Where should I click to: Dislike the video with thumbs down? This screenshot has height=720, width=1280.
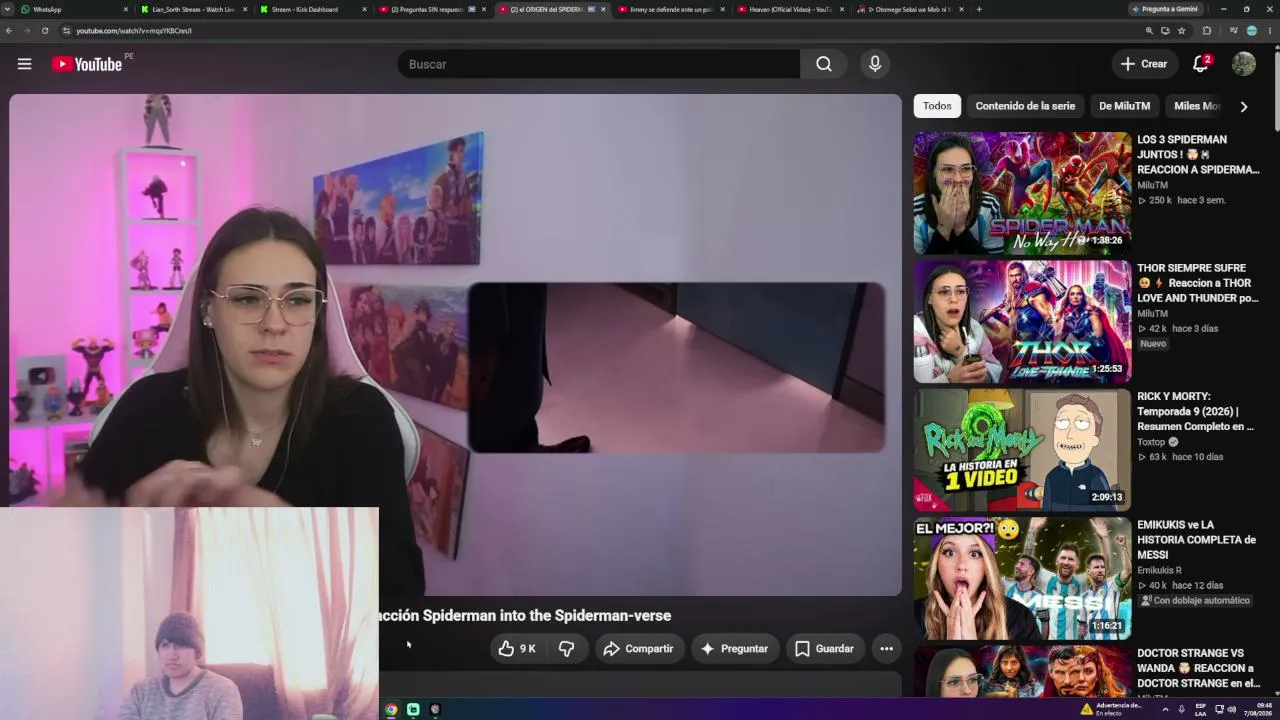point(566,649)
